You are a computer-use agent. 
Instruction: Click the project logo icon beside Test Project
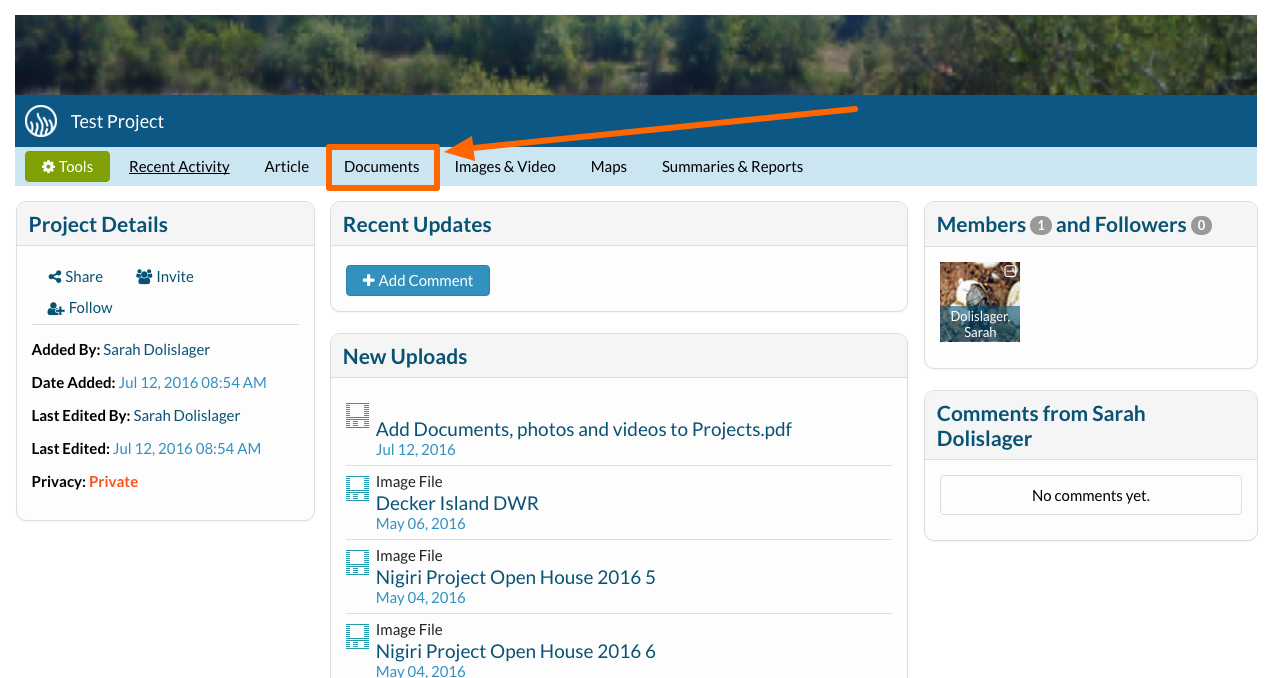41,121
